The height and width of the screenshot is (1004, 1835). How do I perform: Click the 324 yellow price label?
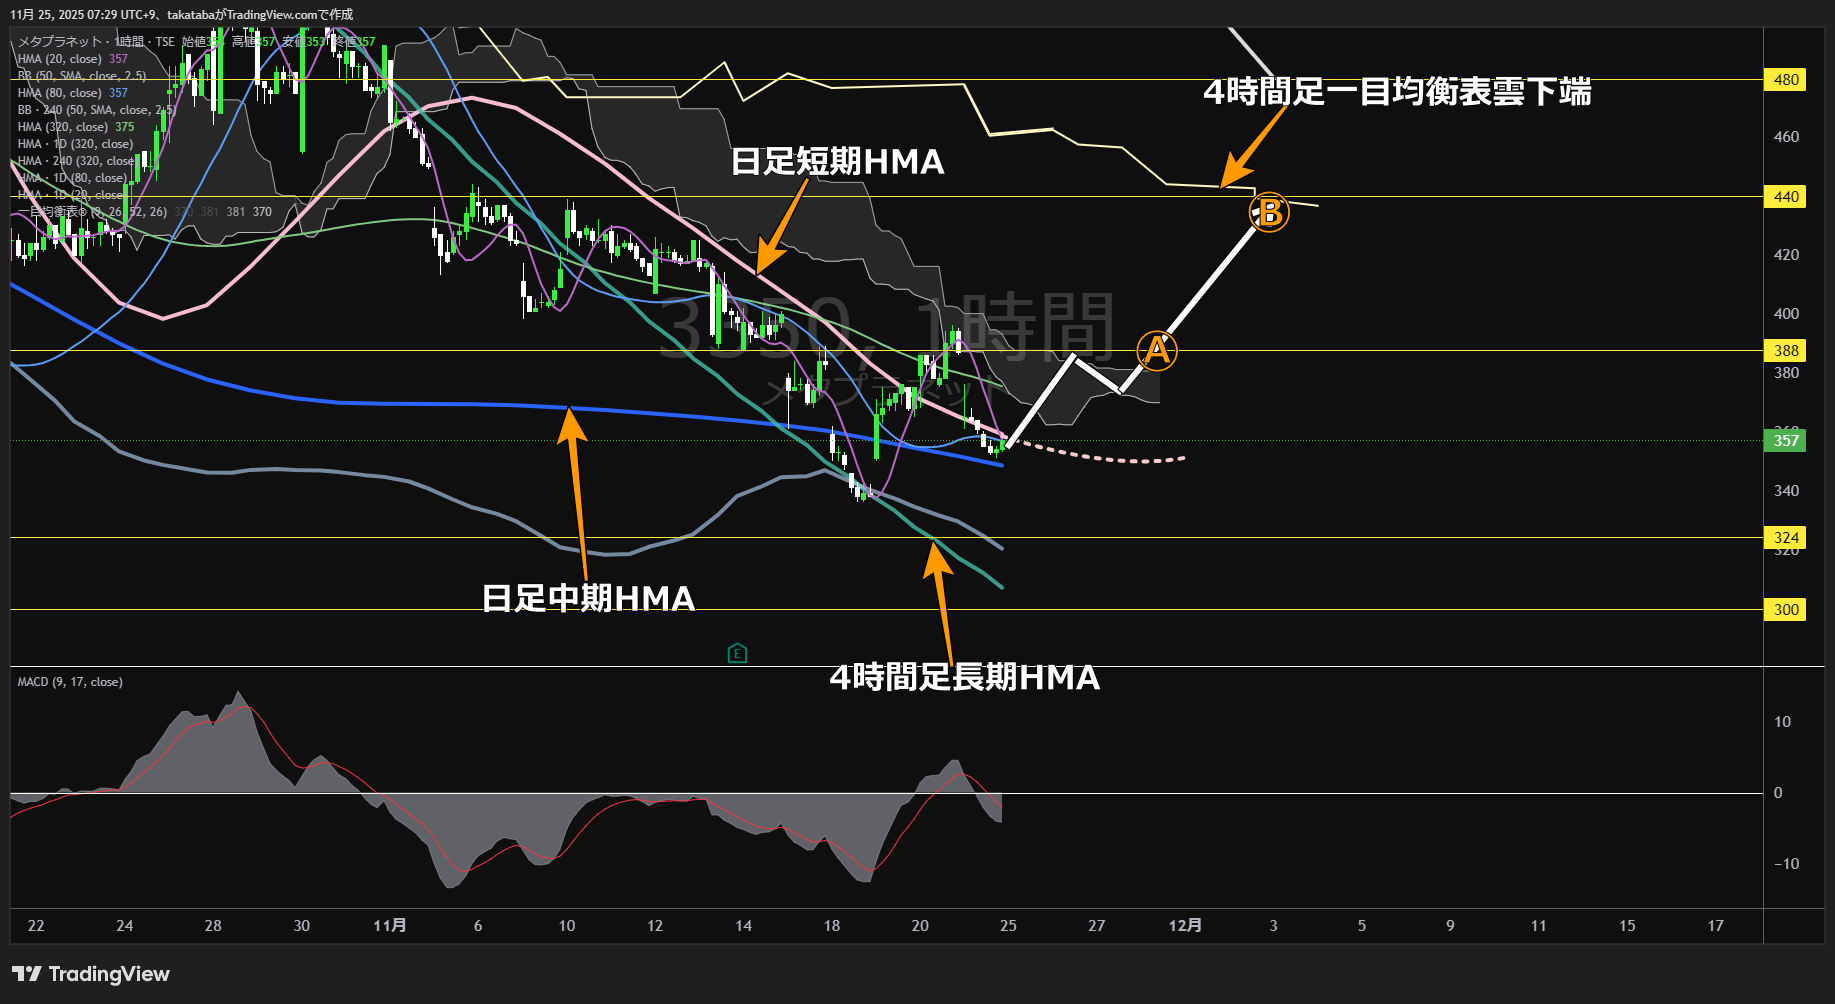(1785, 538)
